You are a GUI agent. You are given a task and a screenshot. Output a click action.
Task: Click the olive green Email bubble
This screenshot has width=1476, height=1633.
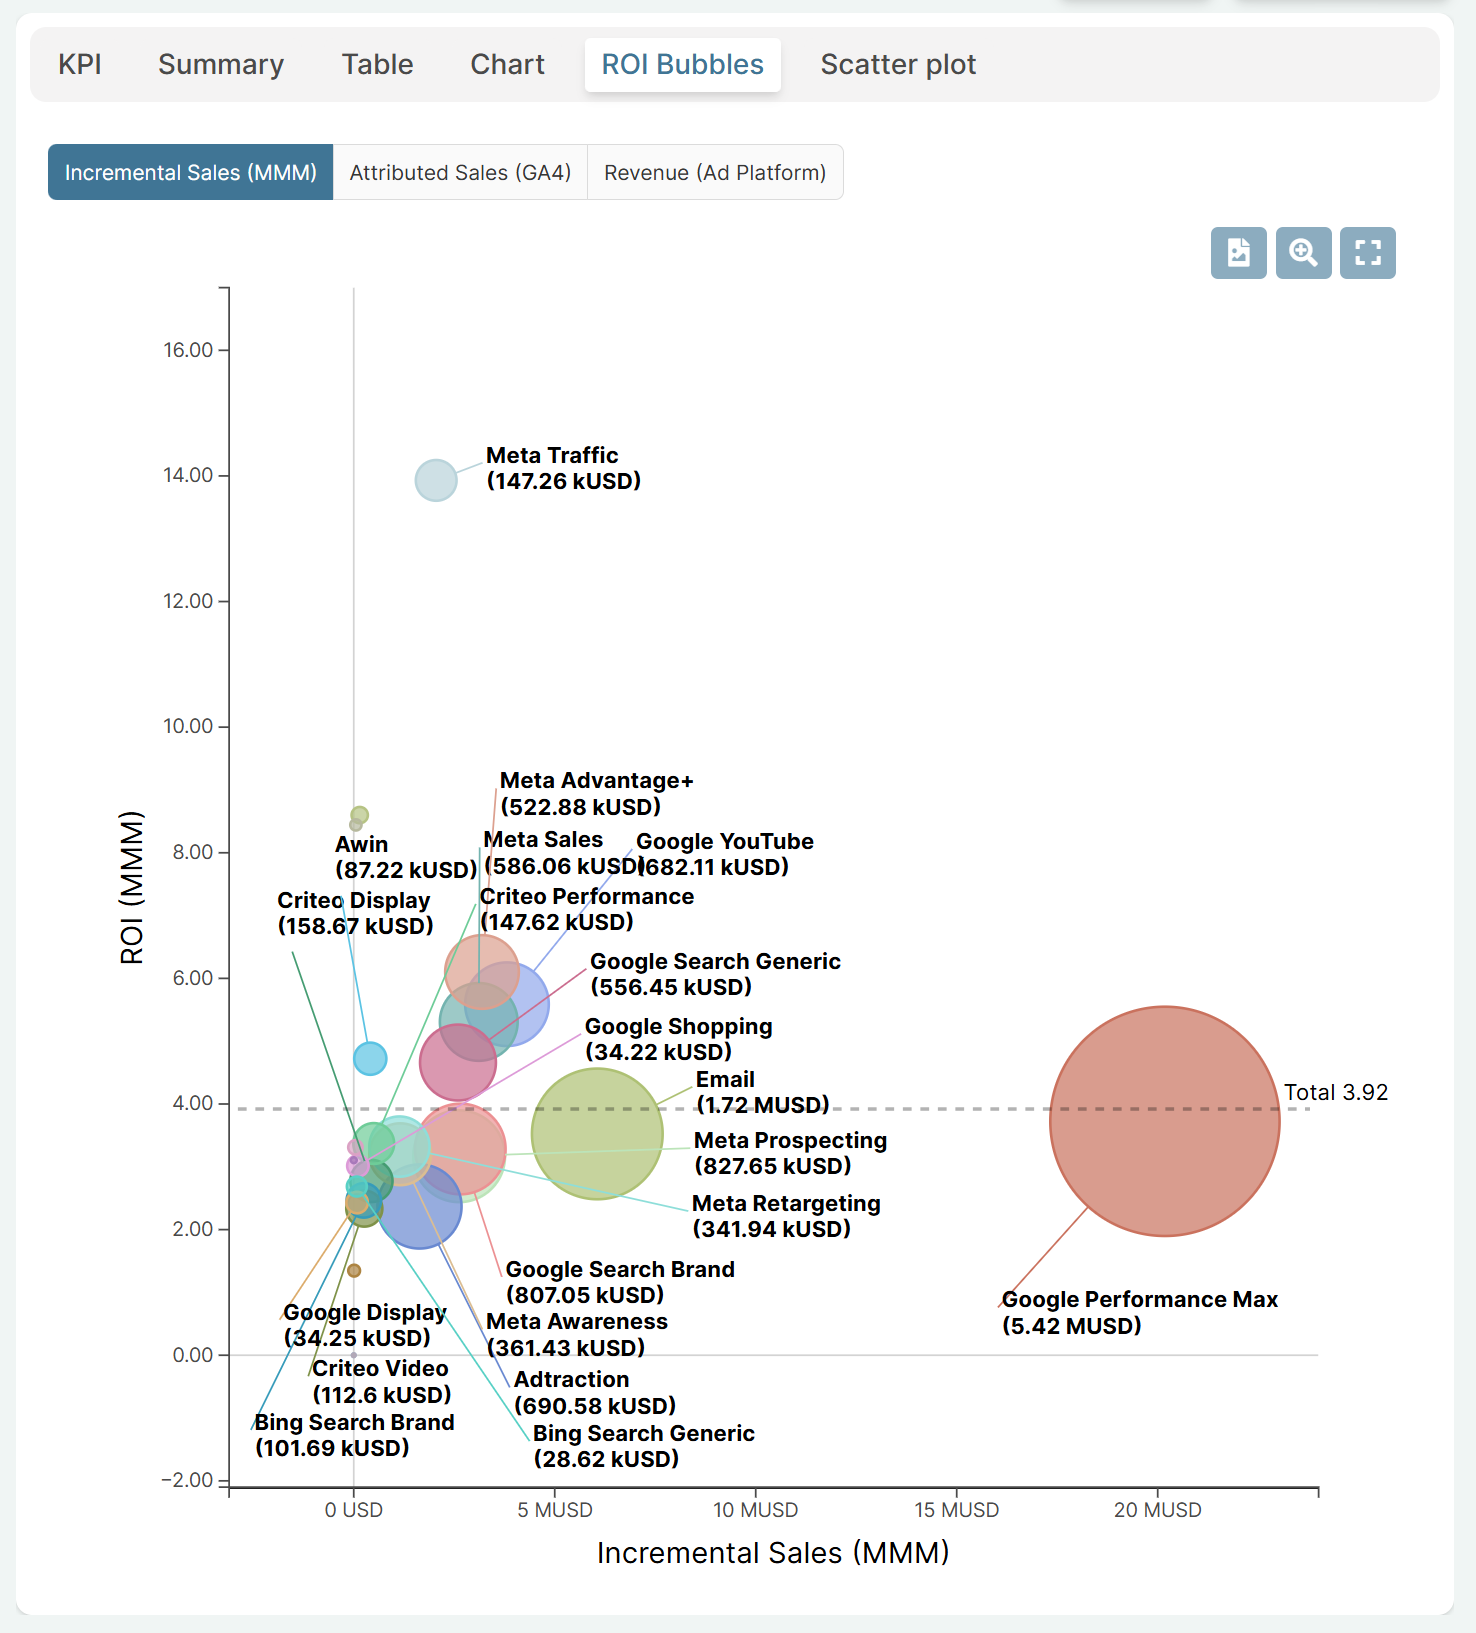click(597, 1134)
